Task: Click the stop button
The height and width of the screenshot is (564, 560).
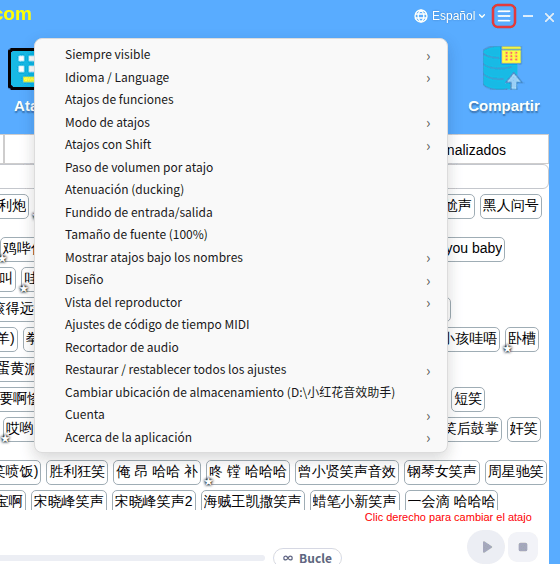Action: pyautogui.click(x=523, y=547)
